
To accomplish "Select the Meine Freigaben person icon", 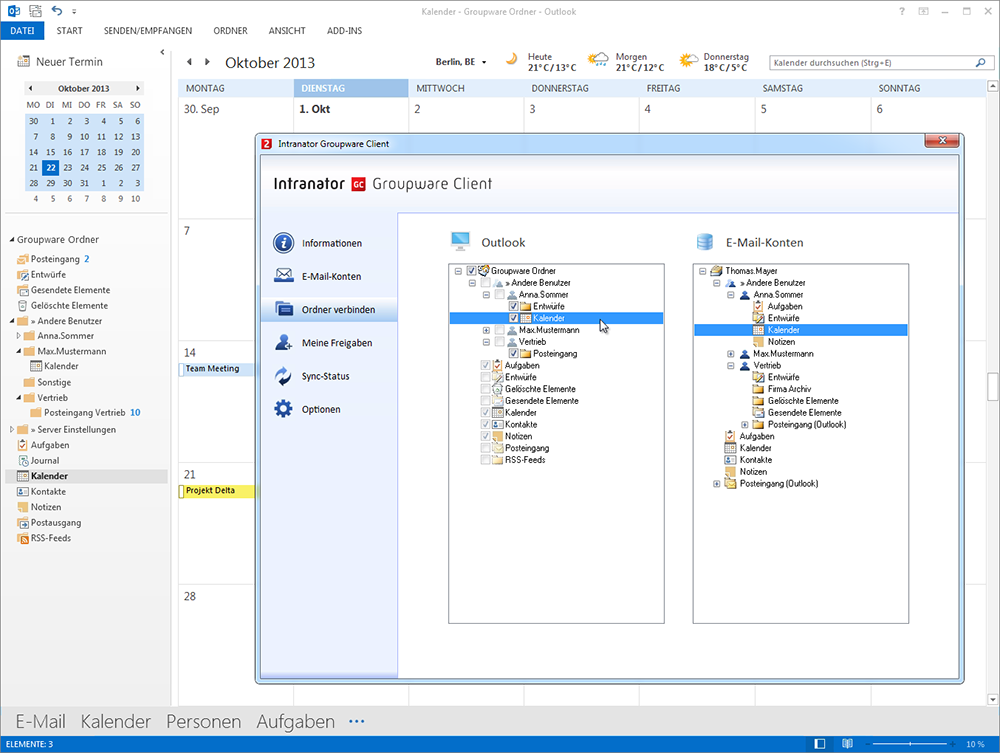I will coord(284,343).
